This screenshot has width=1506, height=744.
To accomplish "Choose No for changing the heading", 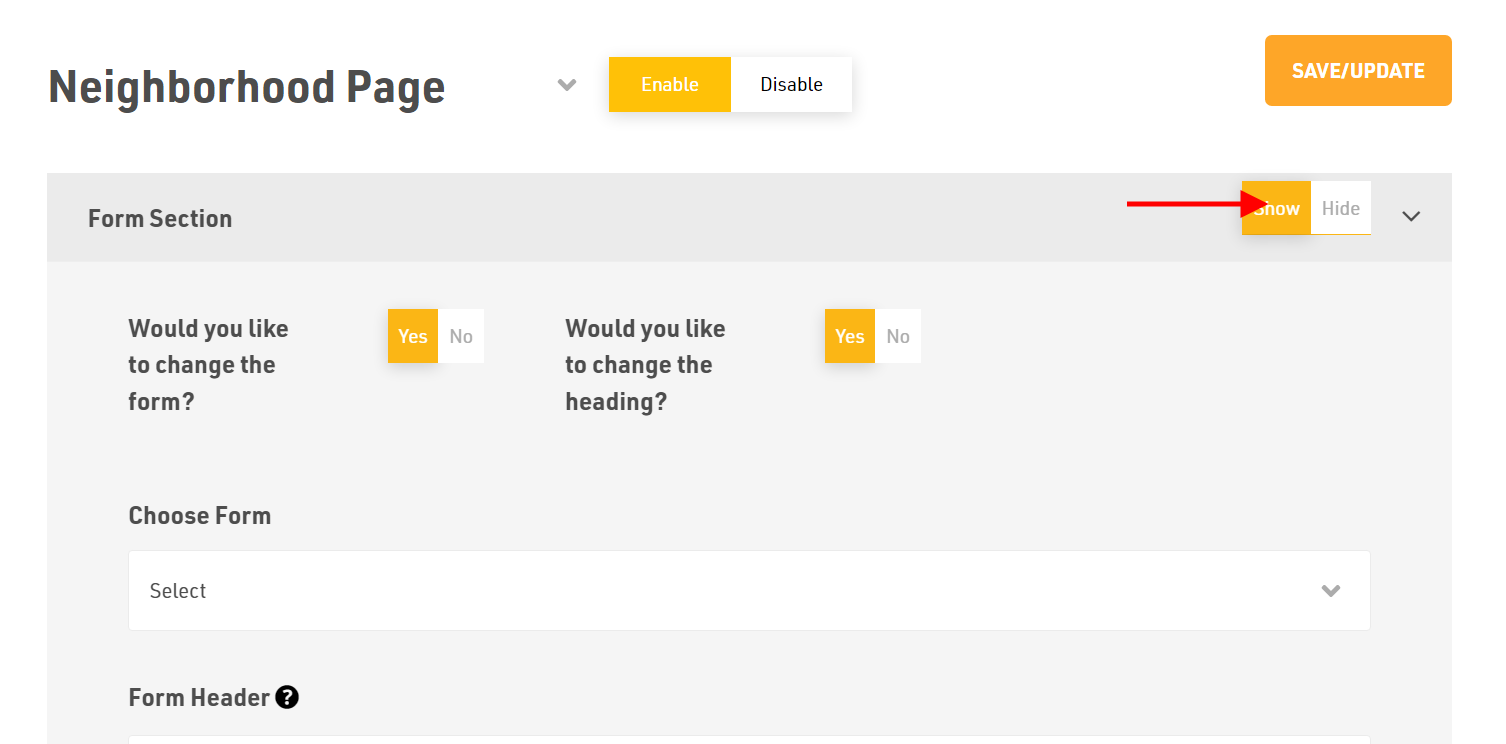I will pyautogui.click(x=898, y=336).
